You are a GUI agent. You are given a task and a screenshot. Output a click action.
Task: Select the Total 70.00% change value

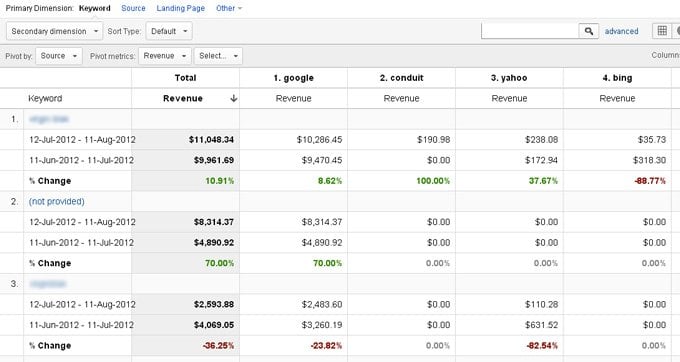click(x=219, y=263)
